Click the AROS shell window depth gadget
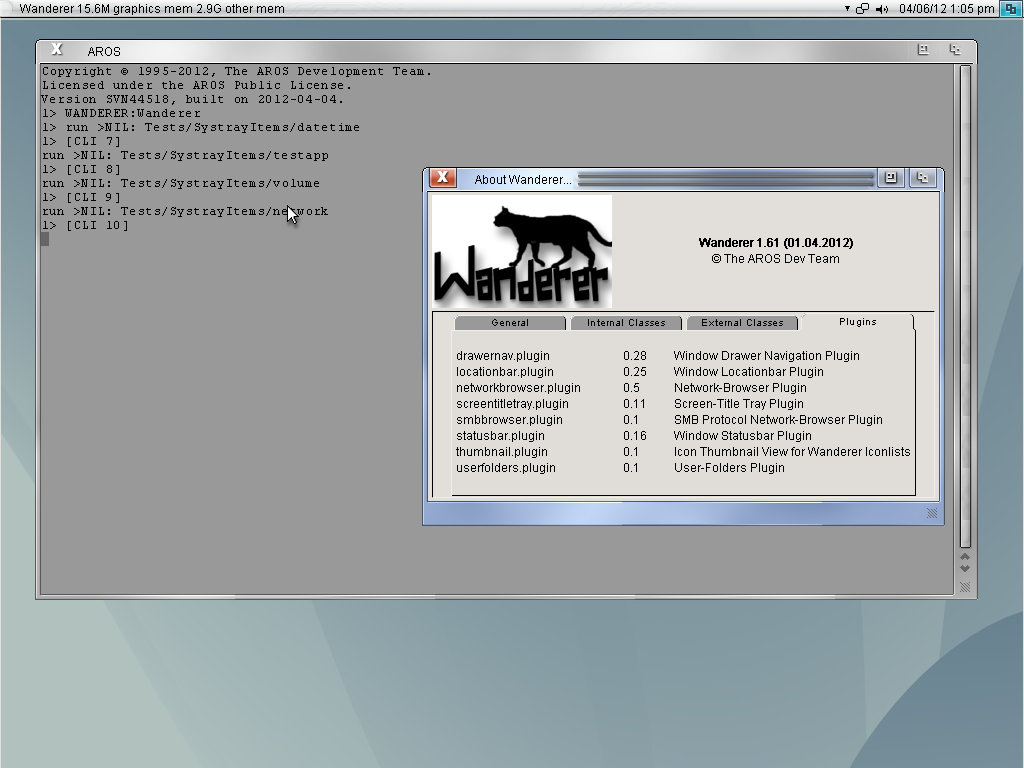This screenshot has height=768, width=1024. tap(955, 50)
